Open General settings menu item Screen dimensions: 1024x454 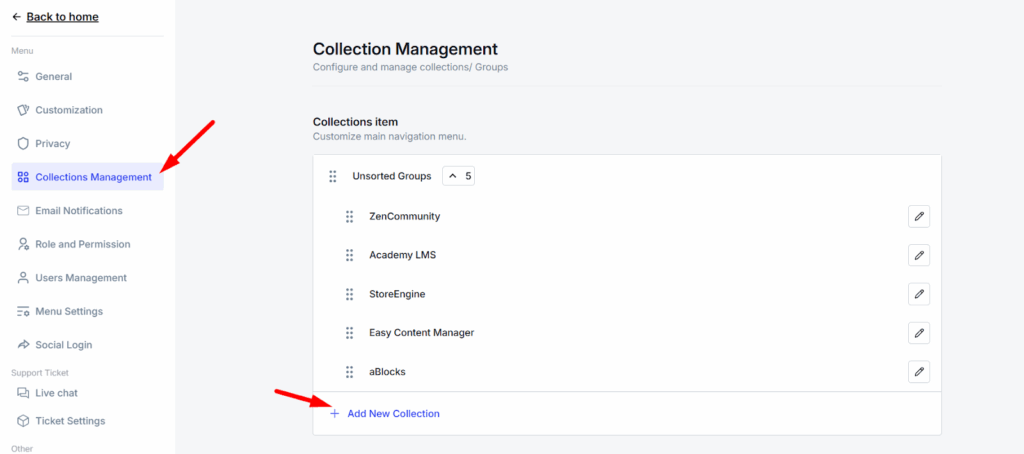[88, 76]
